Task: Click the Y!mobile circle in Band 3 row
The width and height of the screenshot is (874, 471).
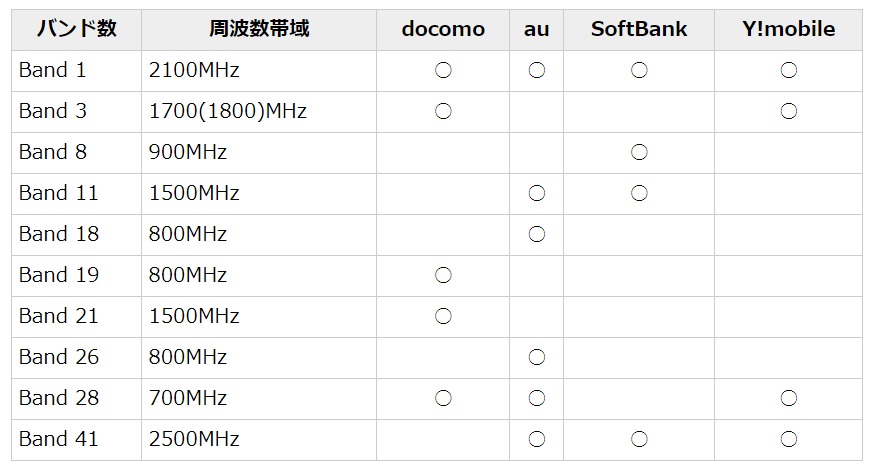Action: 788,111
